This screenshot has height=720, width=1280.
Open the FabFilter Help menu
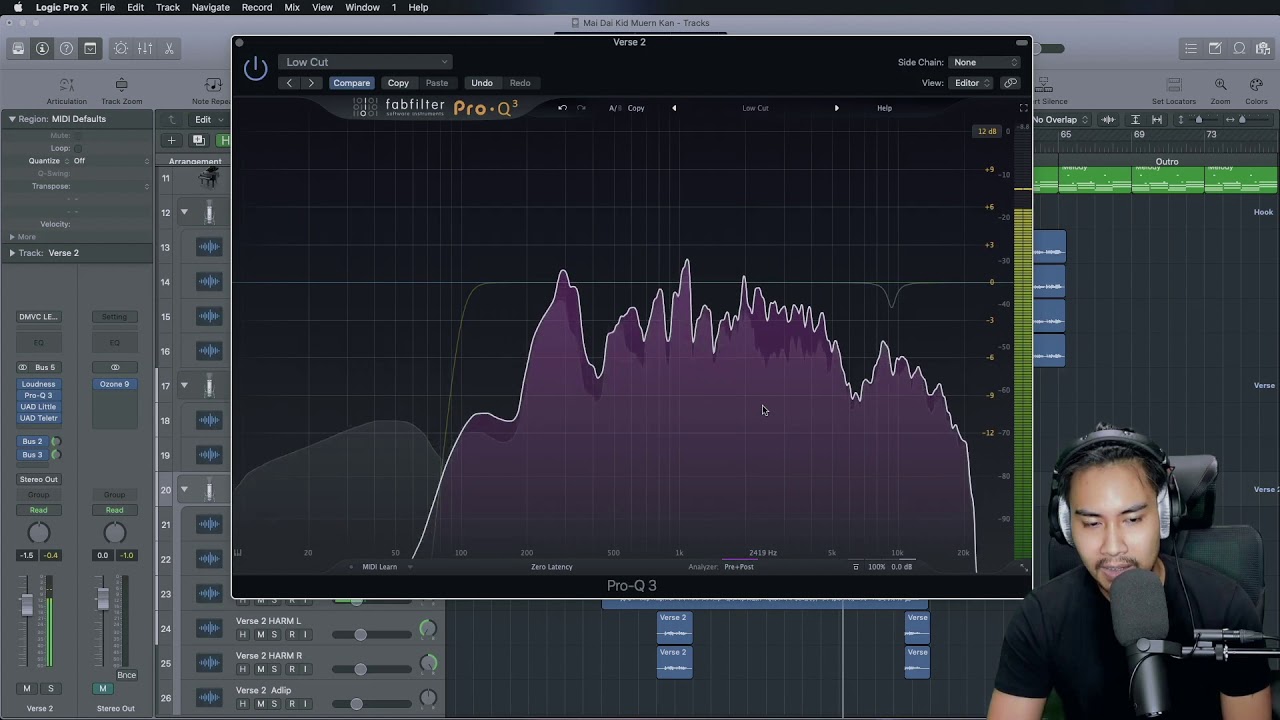tap(884, 108)
